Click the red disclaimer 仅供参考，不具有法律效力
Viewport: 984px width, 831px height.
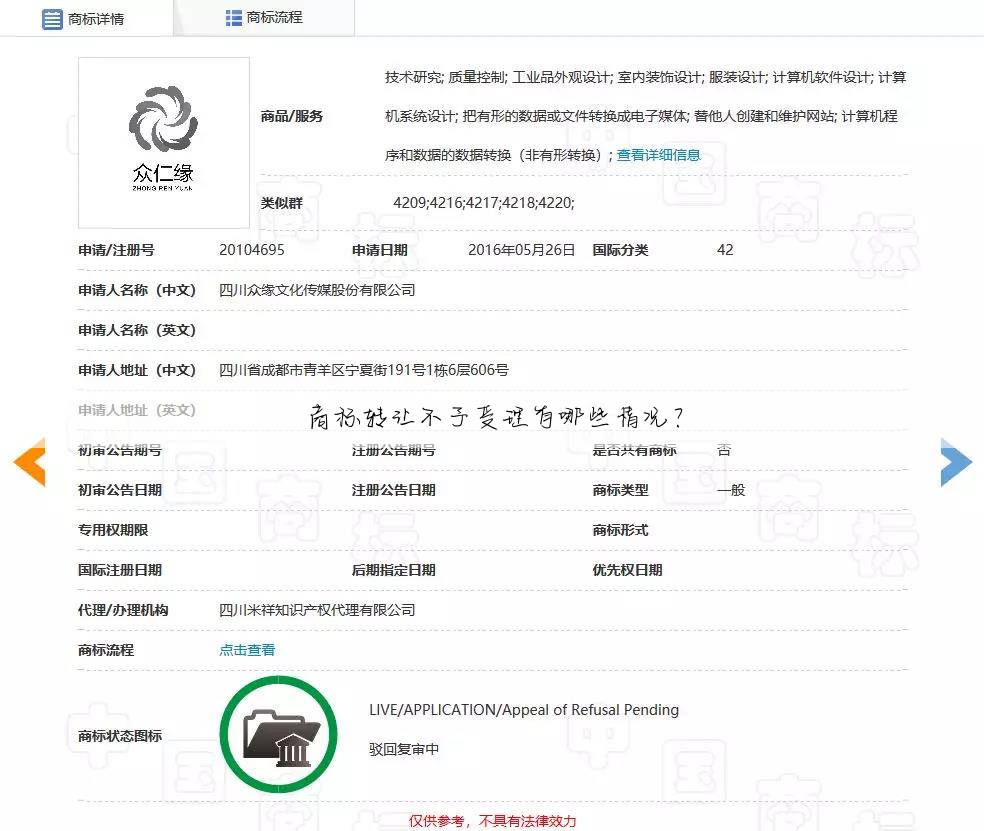(x=492, y=819)
